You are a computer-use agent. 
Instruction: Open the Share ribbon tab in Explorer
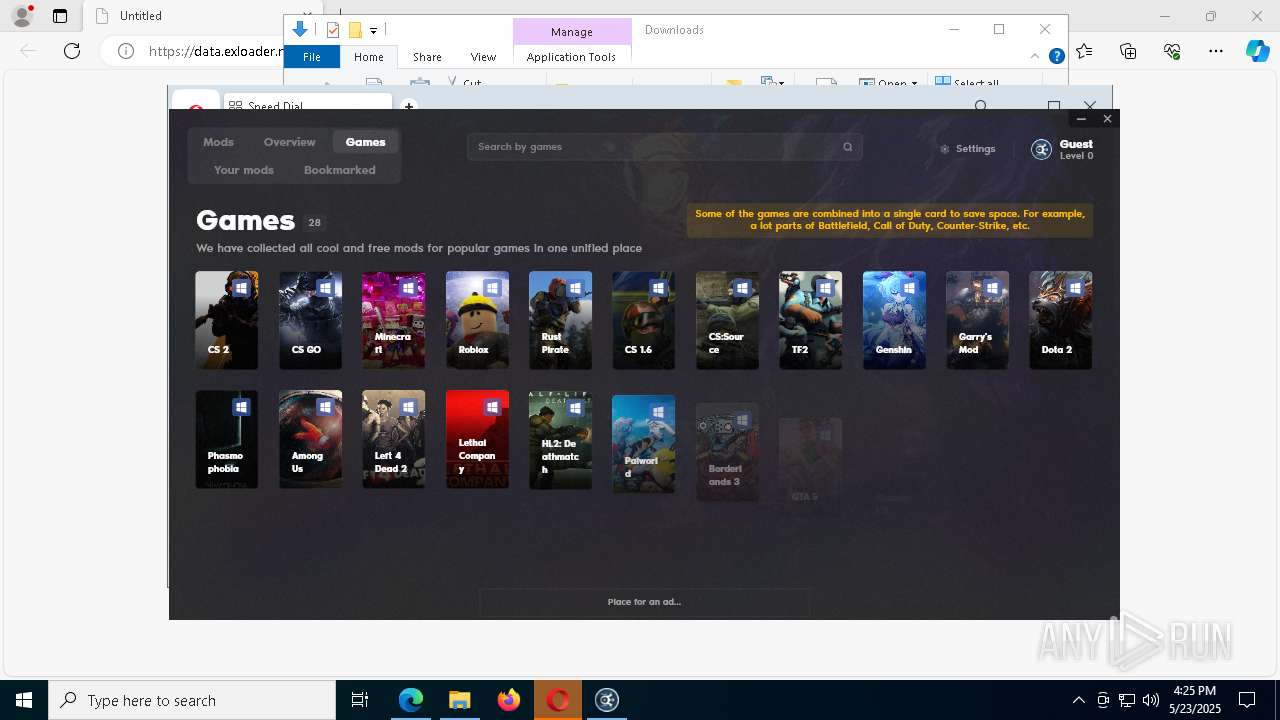coord(427,57)
